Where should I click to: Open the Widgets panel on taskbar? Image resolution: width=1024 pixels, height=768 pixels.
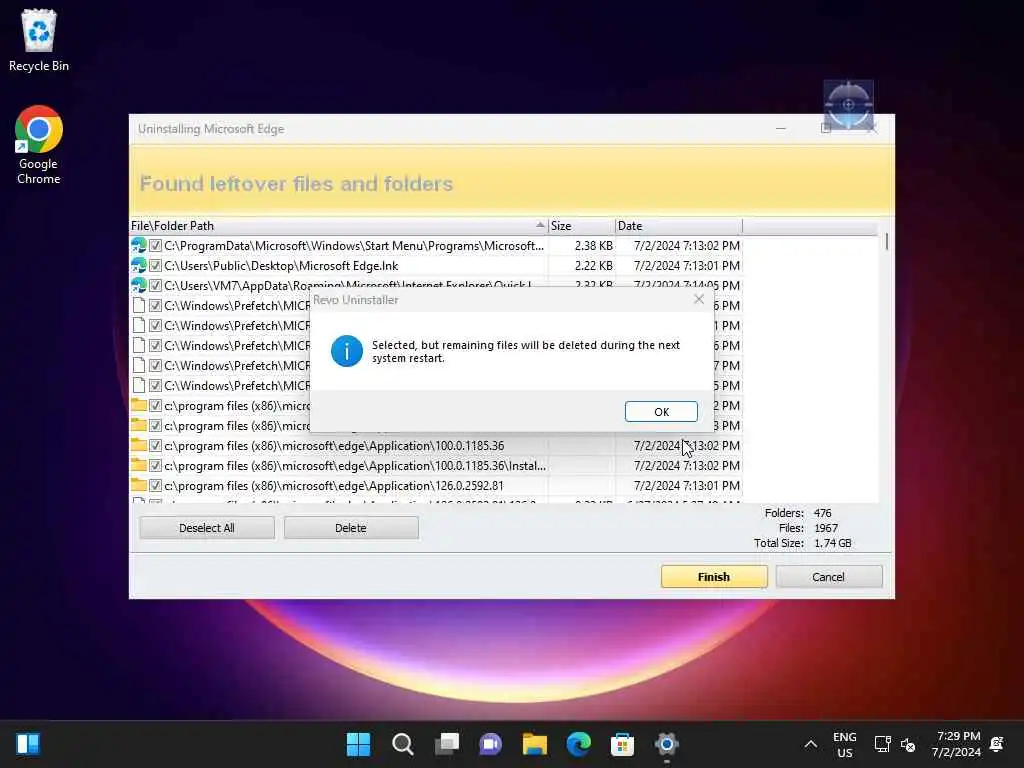click(x=28, y=744)
